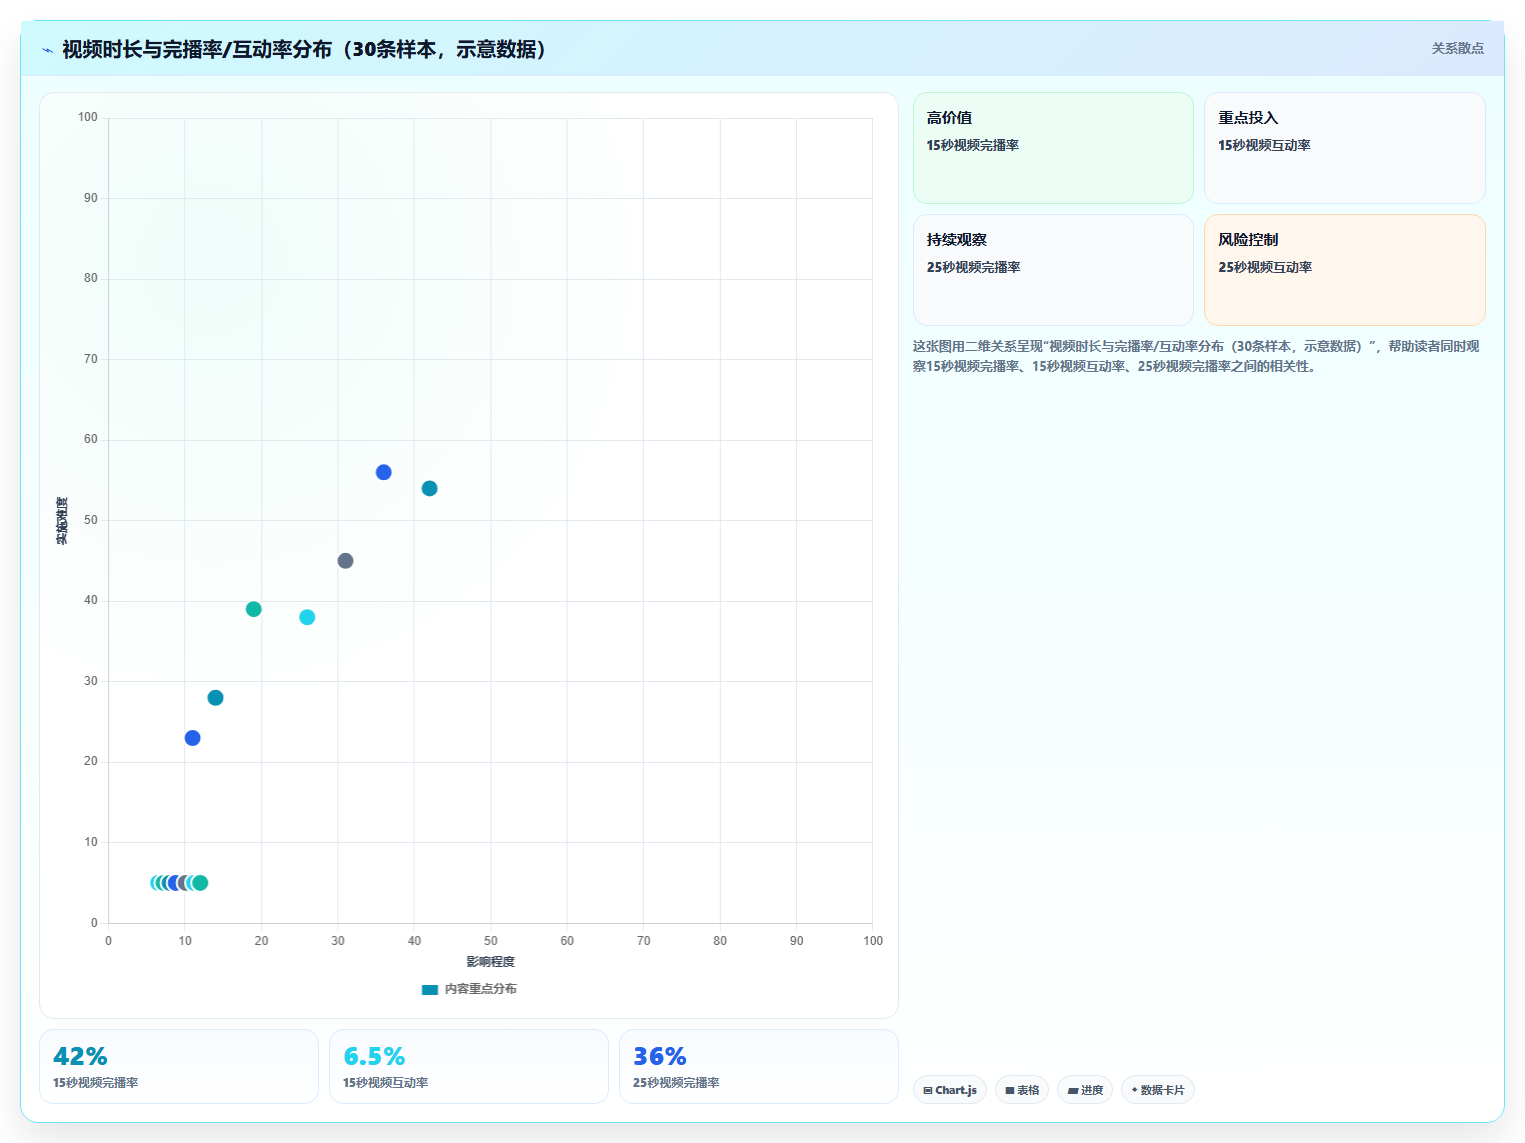The image size is (1525, 1143).
Task: Click the 关系散点 tag in the header
Action: (1457, 48)
